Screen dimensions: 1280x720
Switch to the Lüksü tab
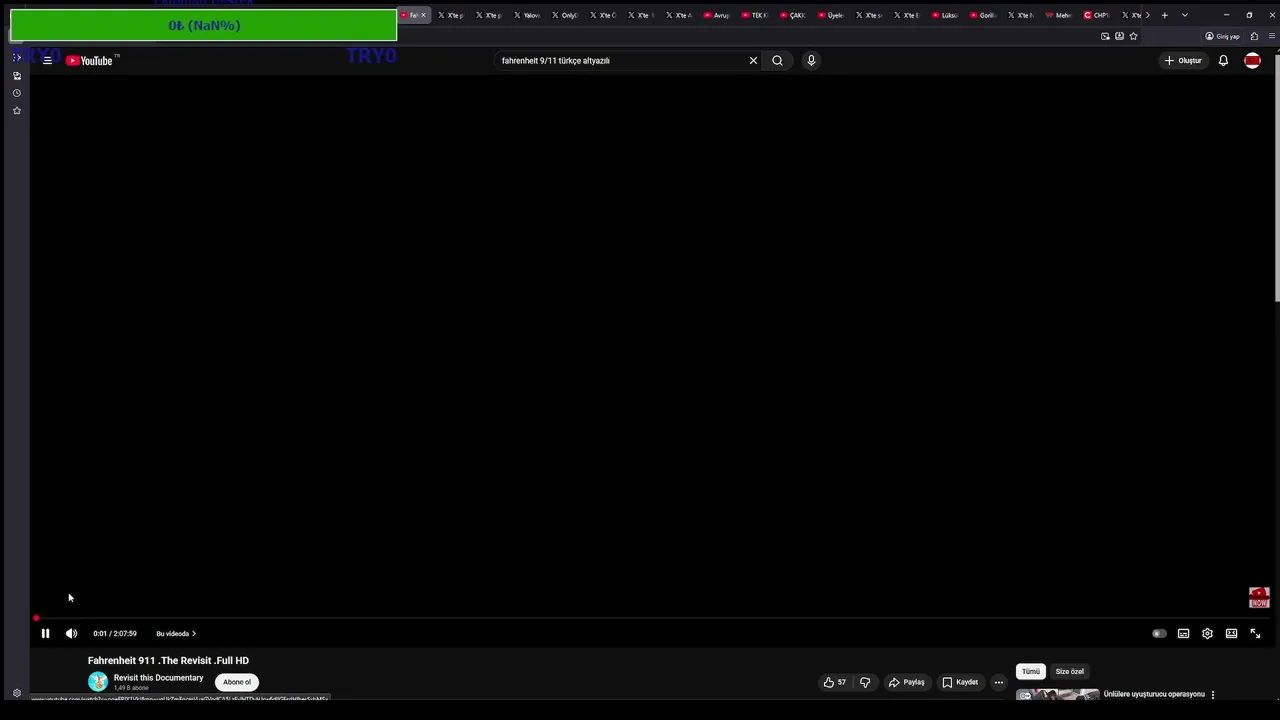(945, 15)
